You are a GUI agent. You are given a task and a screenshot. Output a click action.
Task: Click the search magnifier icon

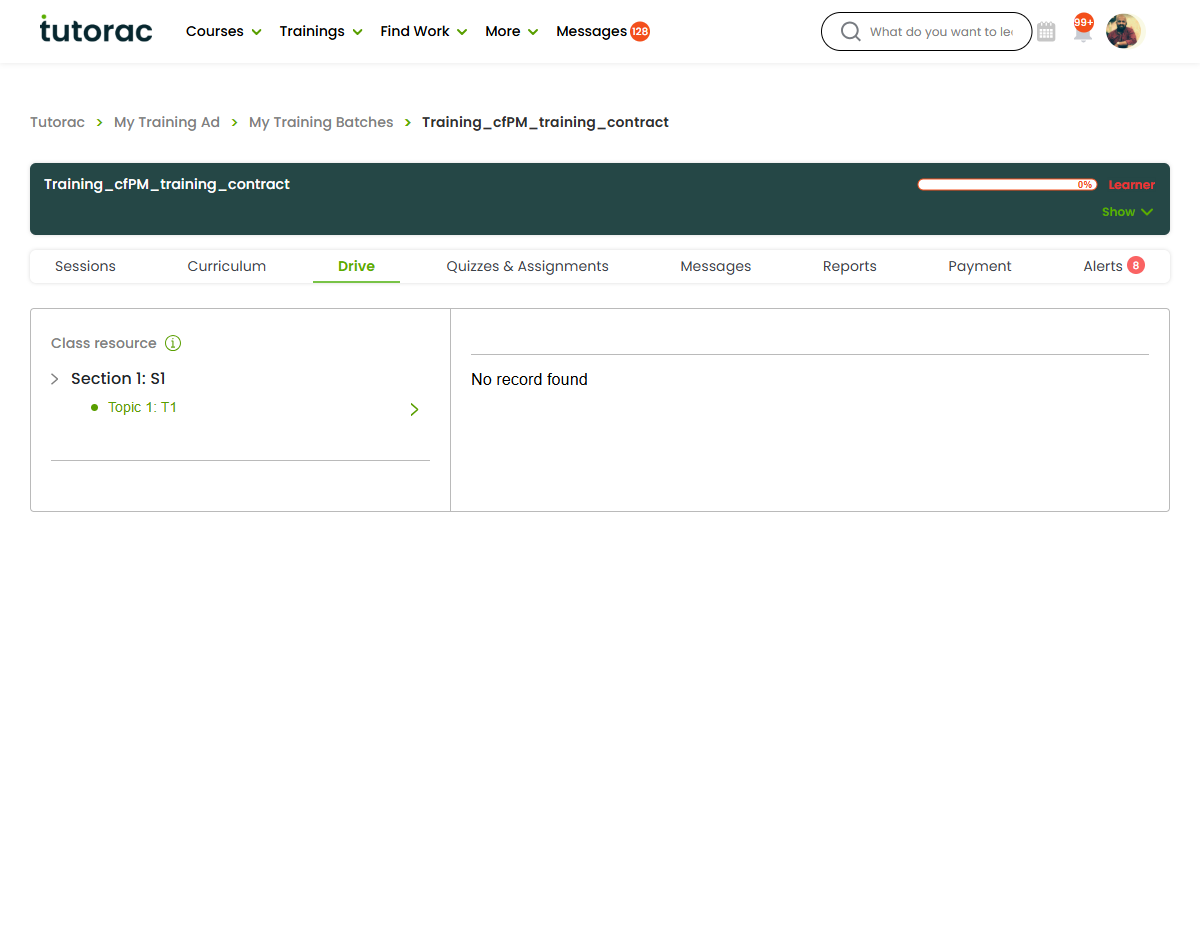[x=851, y=32]
